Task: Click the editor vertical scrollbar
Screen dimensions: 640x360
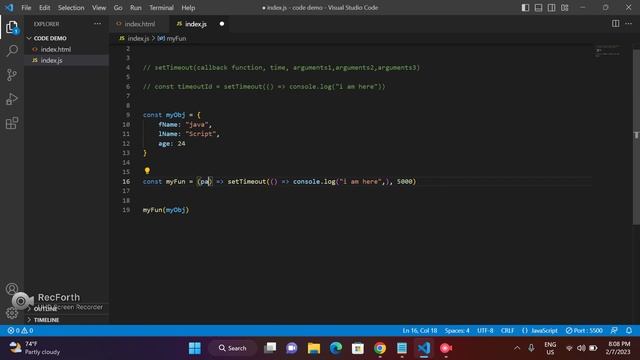Action: pos(636,137)
